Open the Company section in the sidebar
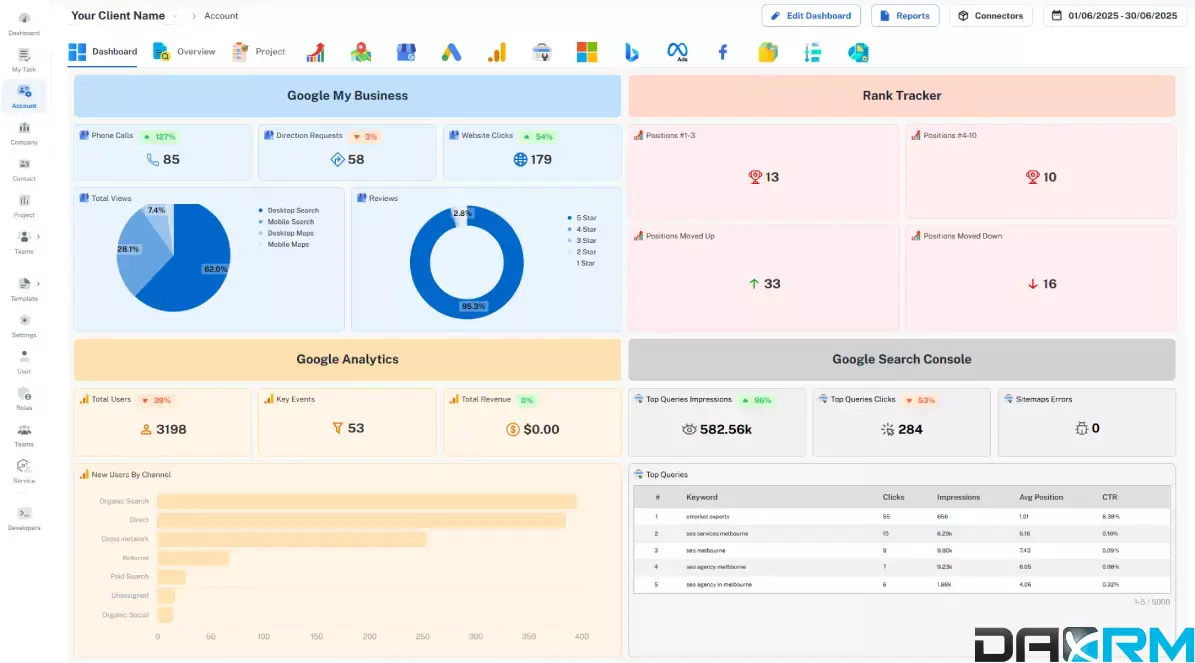Image resolution: width=1195 pixels, height=663 pixels. 23,132
